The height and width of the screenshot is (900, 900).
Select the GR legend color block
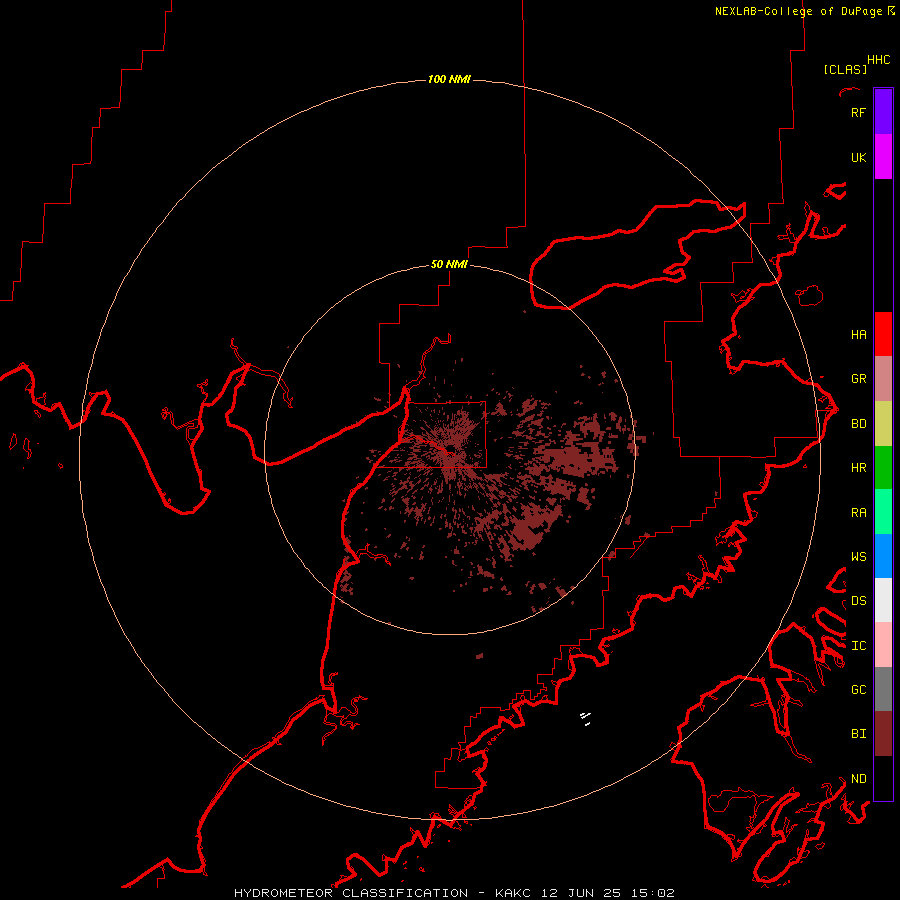tap(883, 379)
